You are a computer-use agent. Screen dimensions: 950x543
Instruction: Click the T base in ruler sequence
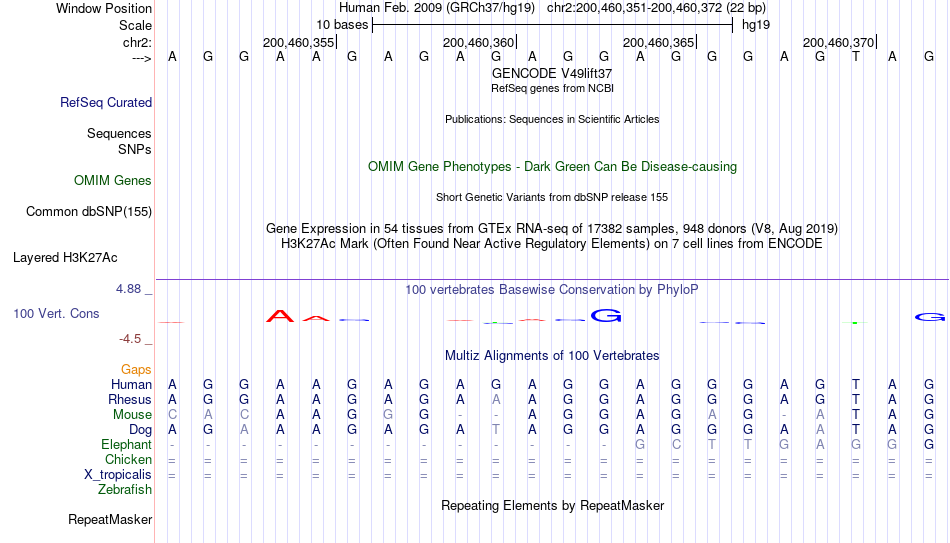click(855, 57)
